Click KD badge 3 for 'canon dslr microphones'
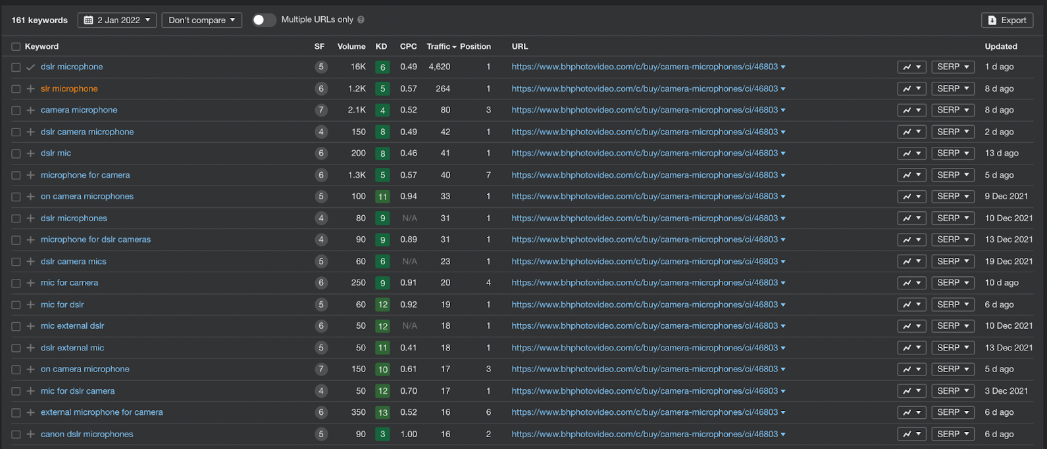Image resolution: width=1047 pixels, height=449 pixels. [381, 434]
